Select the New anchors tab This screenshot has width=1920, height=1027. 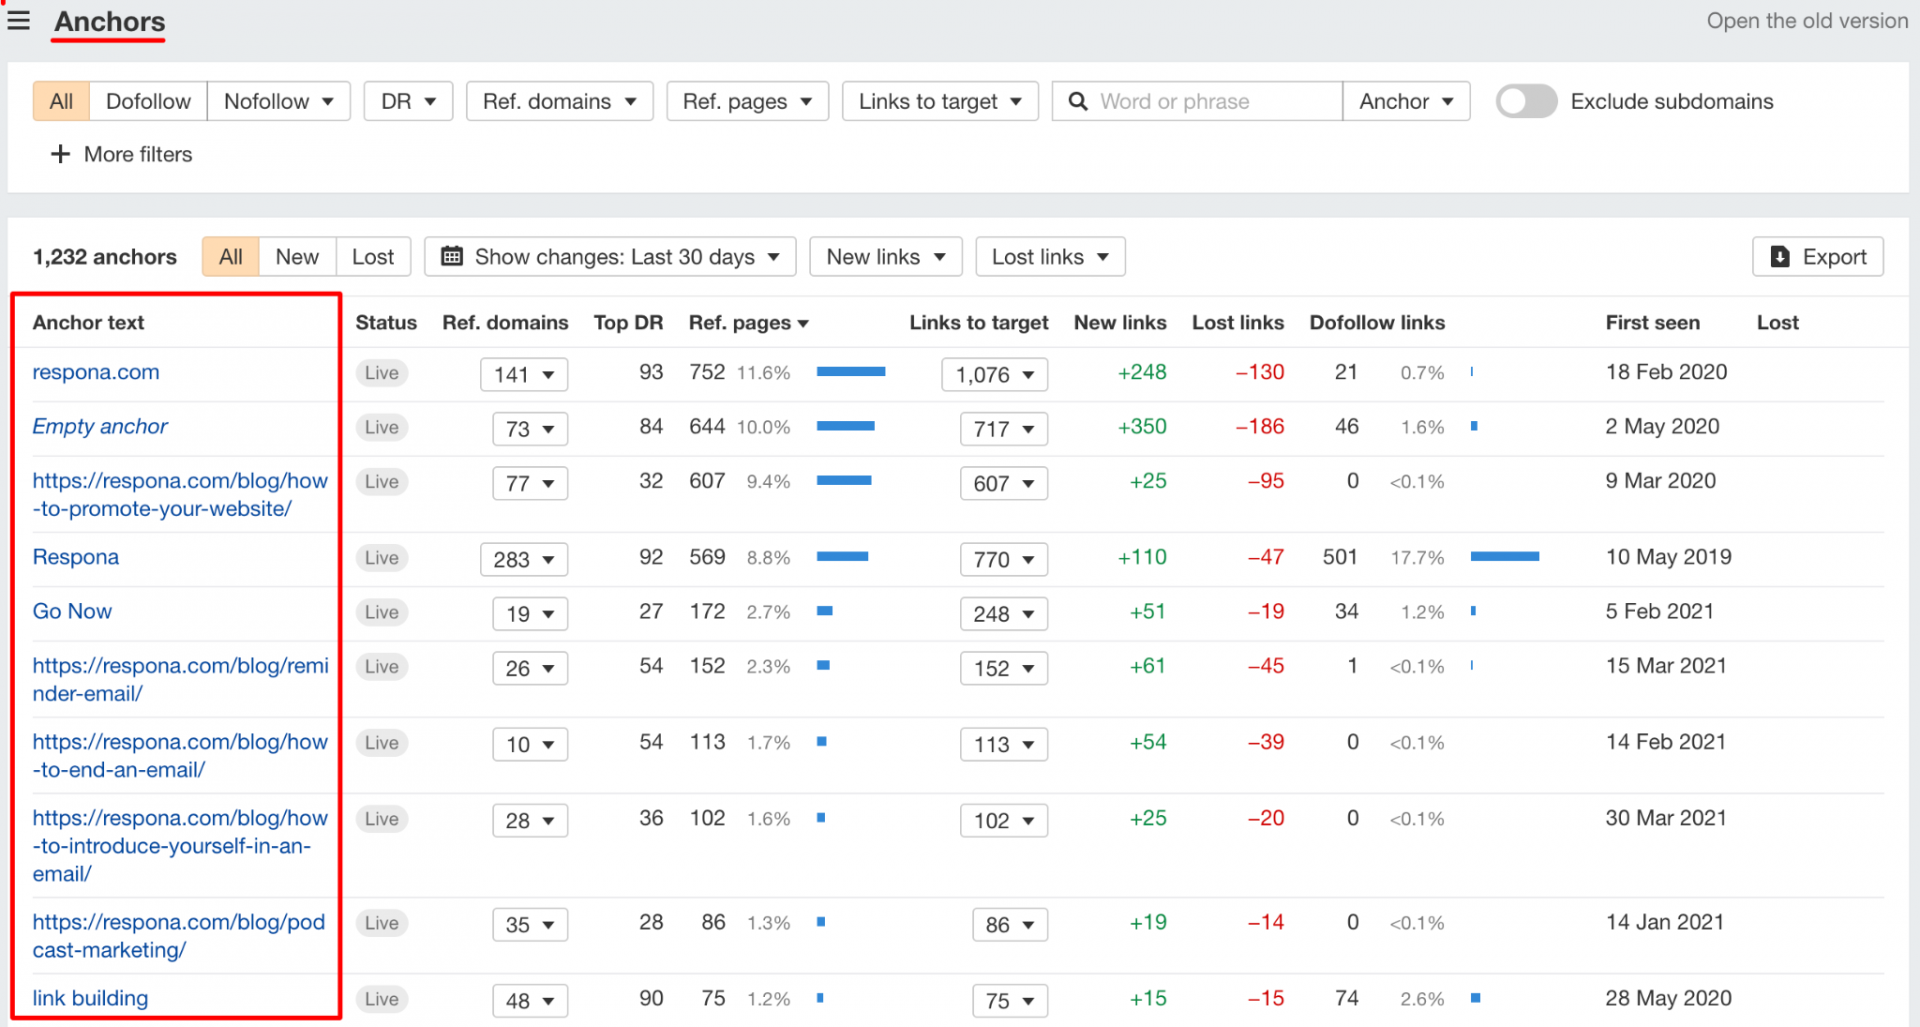(297, 257)
